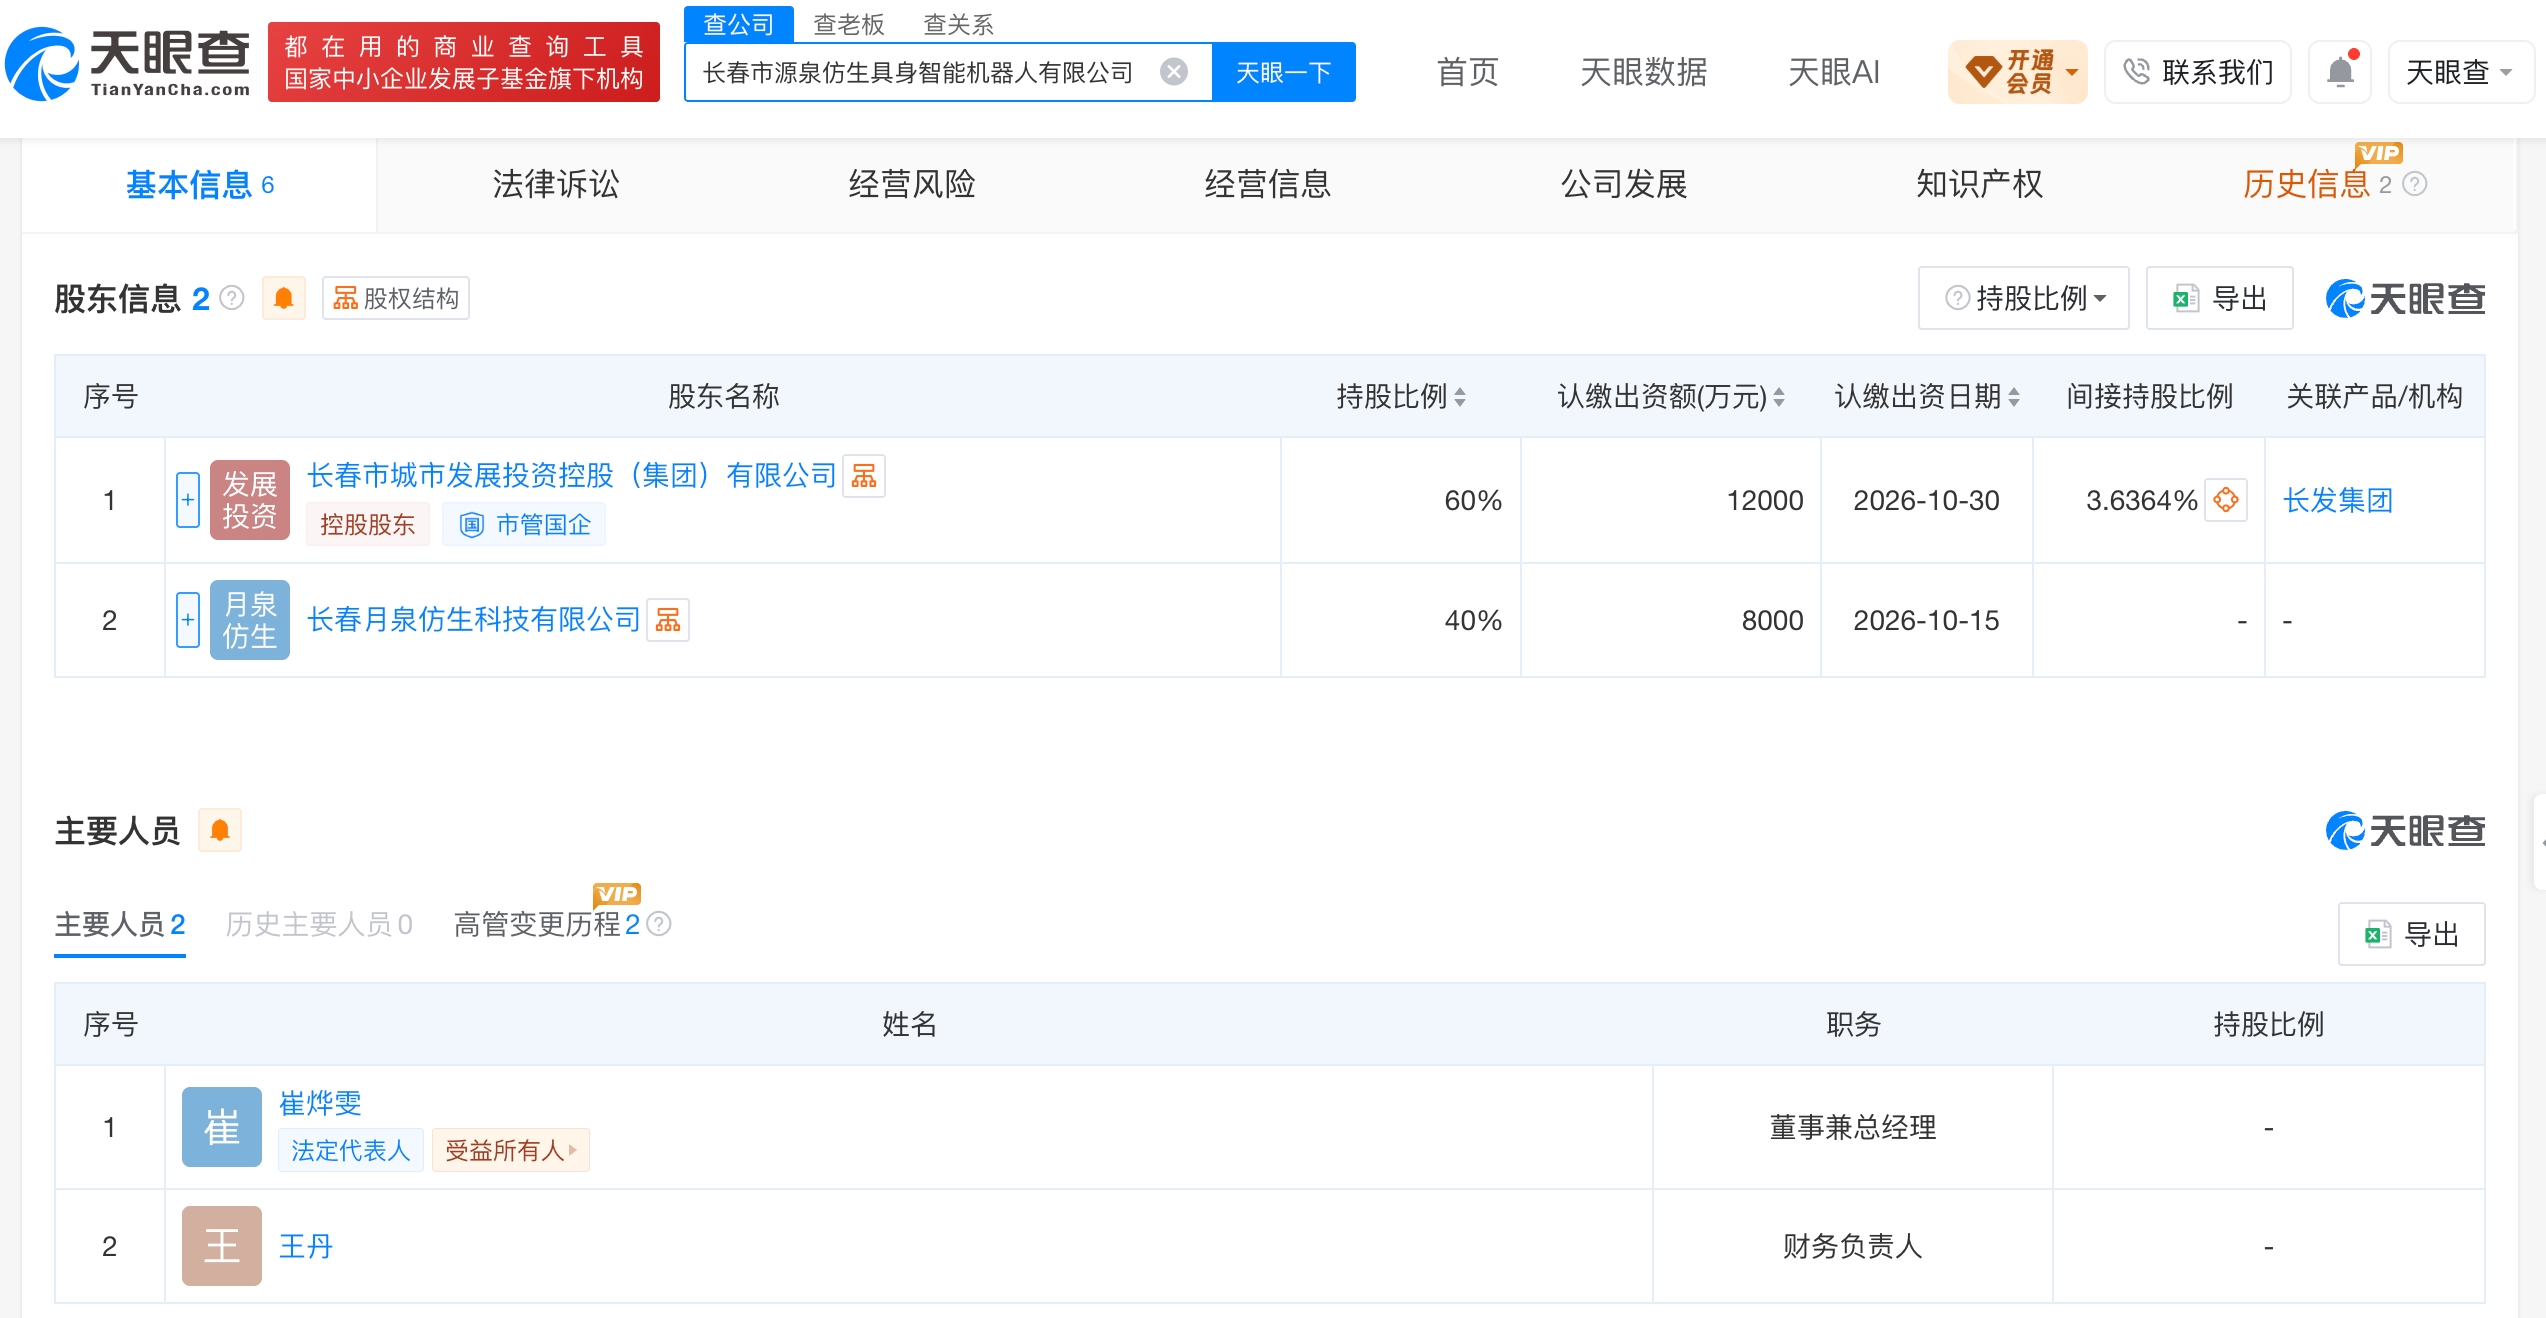This screenshot has height=1318, width=2546.
Task: Click the help icon beside 历史信息 tab
Action: (x=2414, y=184)
